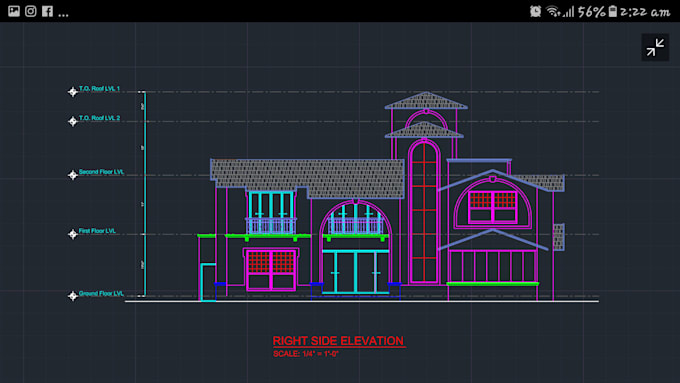Tap the battery status icon
This screenshot has height=383, width=680.
coord(612,11)
